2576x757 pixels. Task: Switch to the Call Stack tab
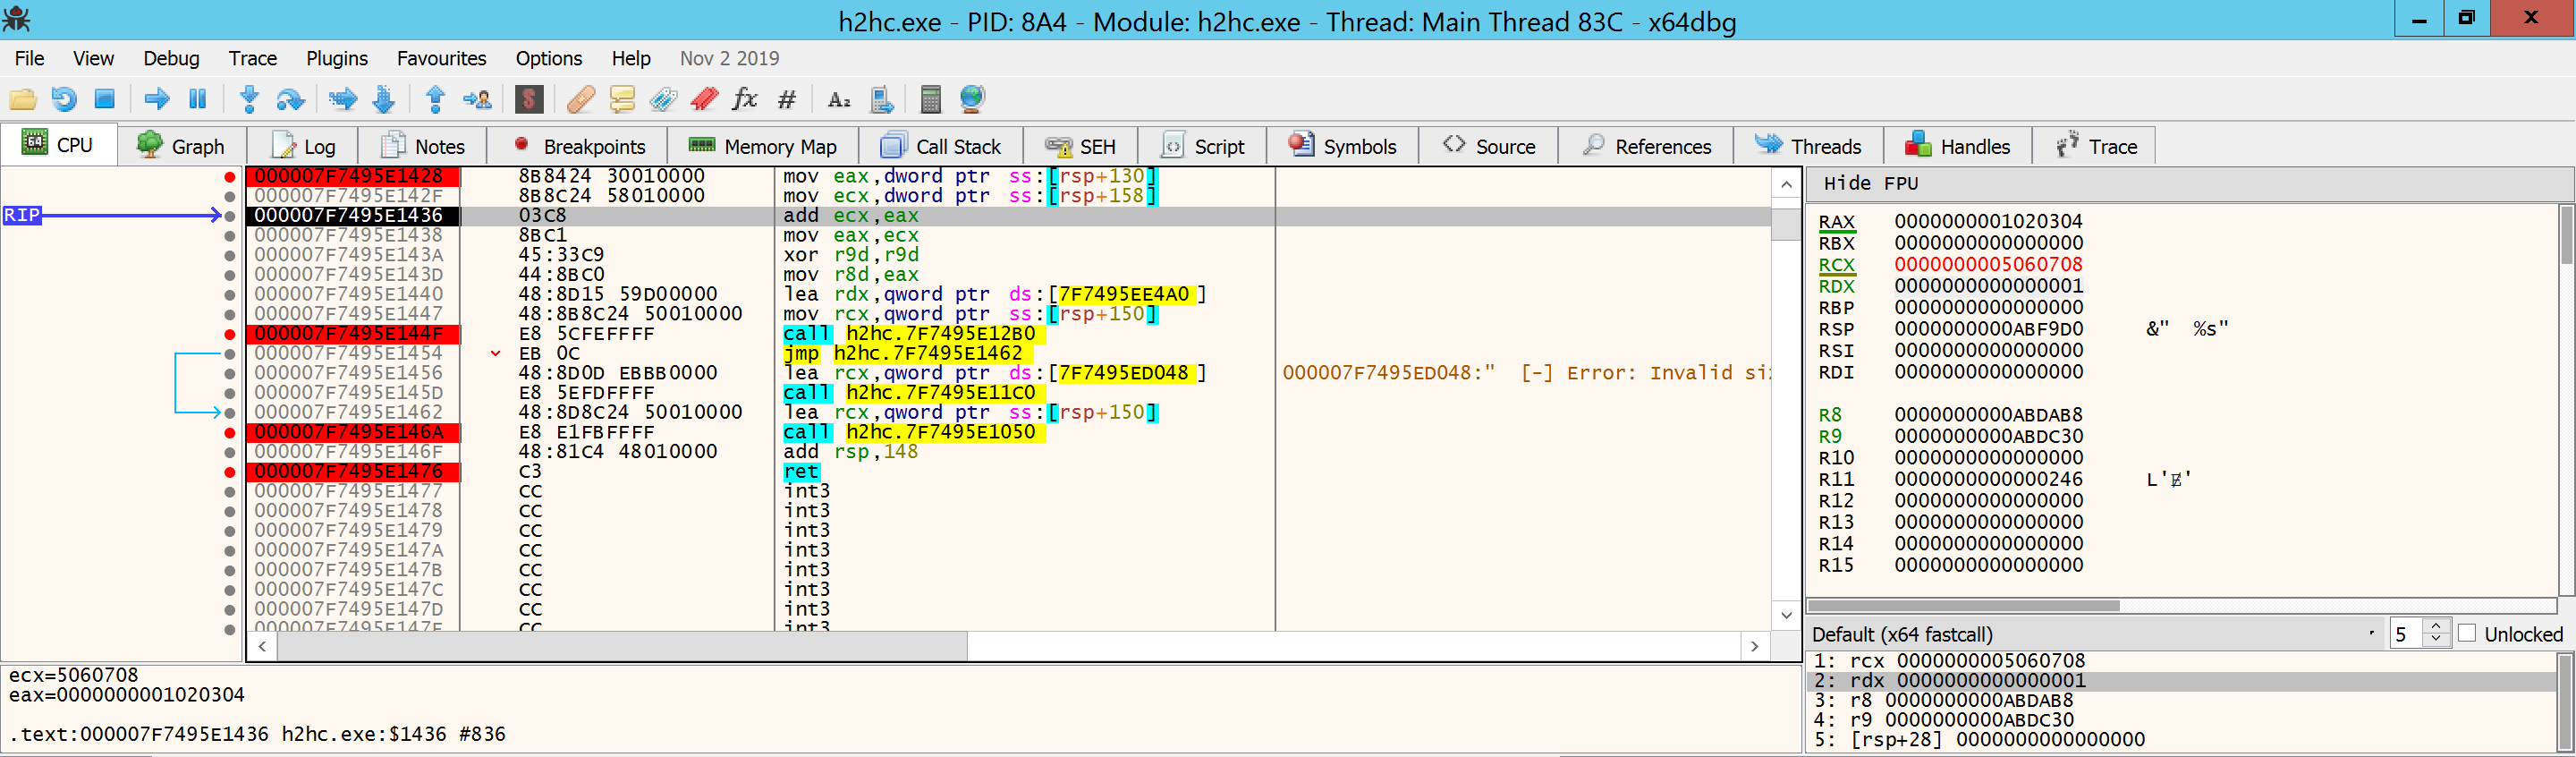[940, 146]
